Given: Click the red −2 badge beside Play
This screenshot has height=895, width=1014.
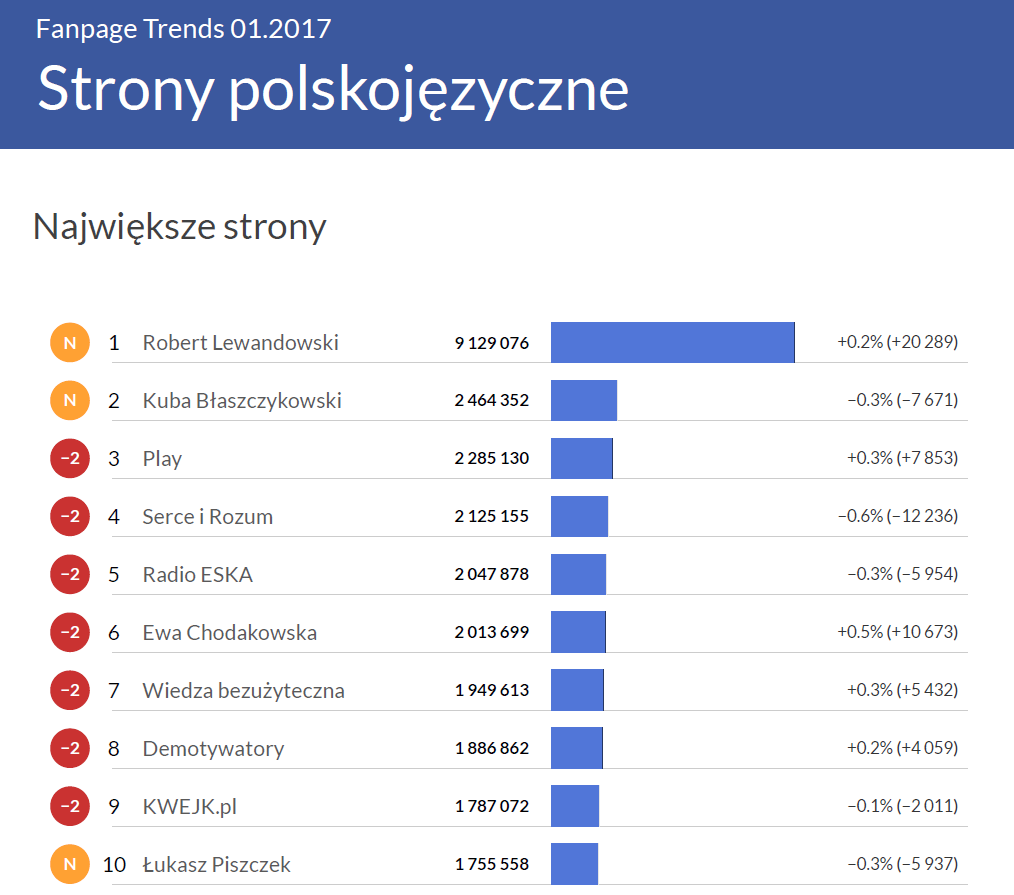Looking at the screenshot, I should coord(69,459).
